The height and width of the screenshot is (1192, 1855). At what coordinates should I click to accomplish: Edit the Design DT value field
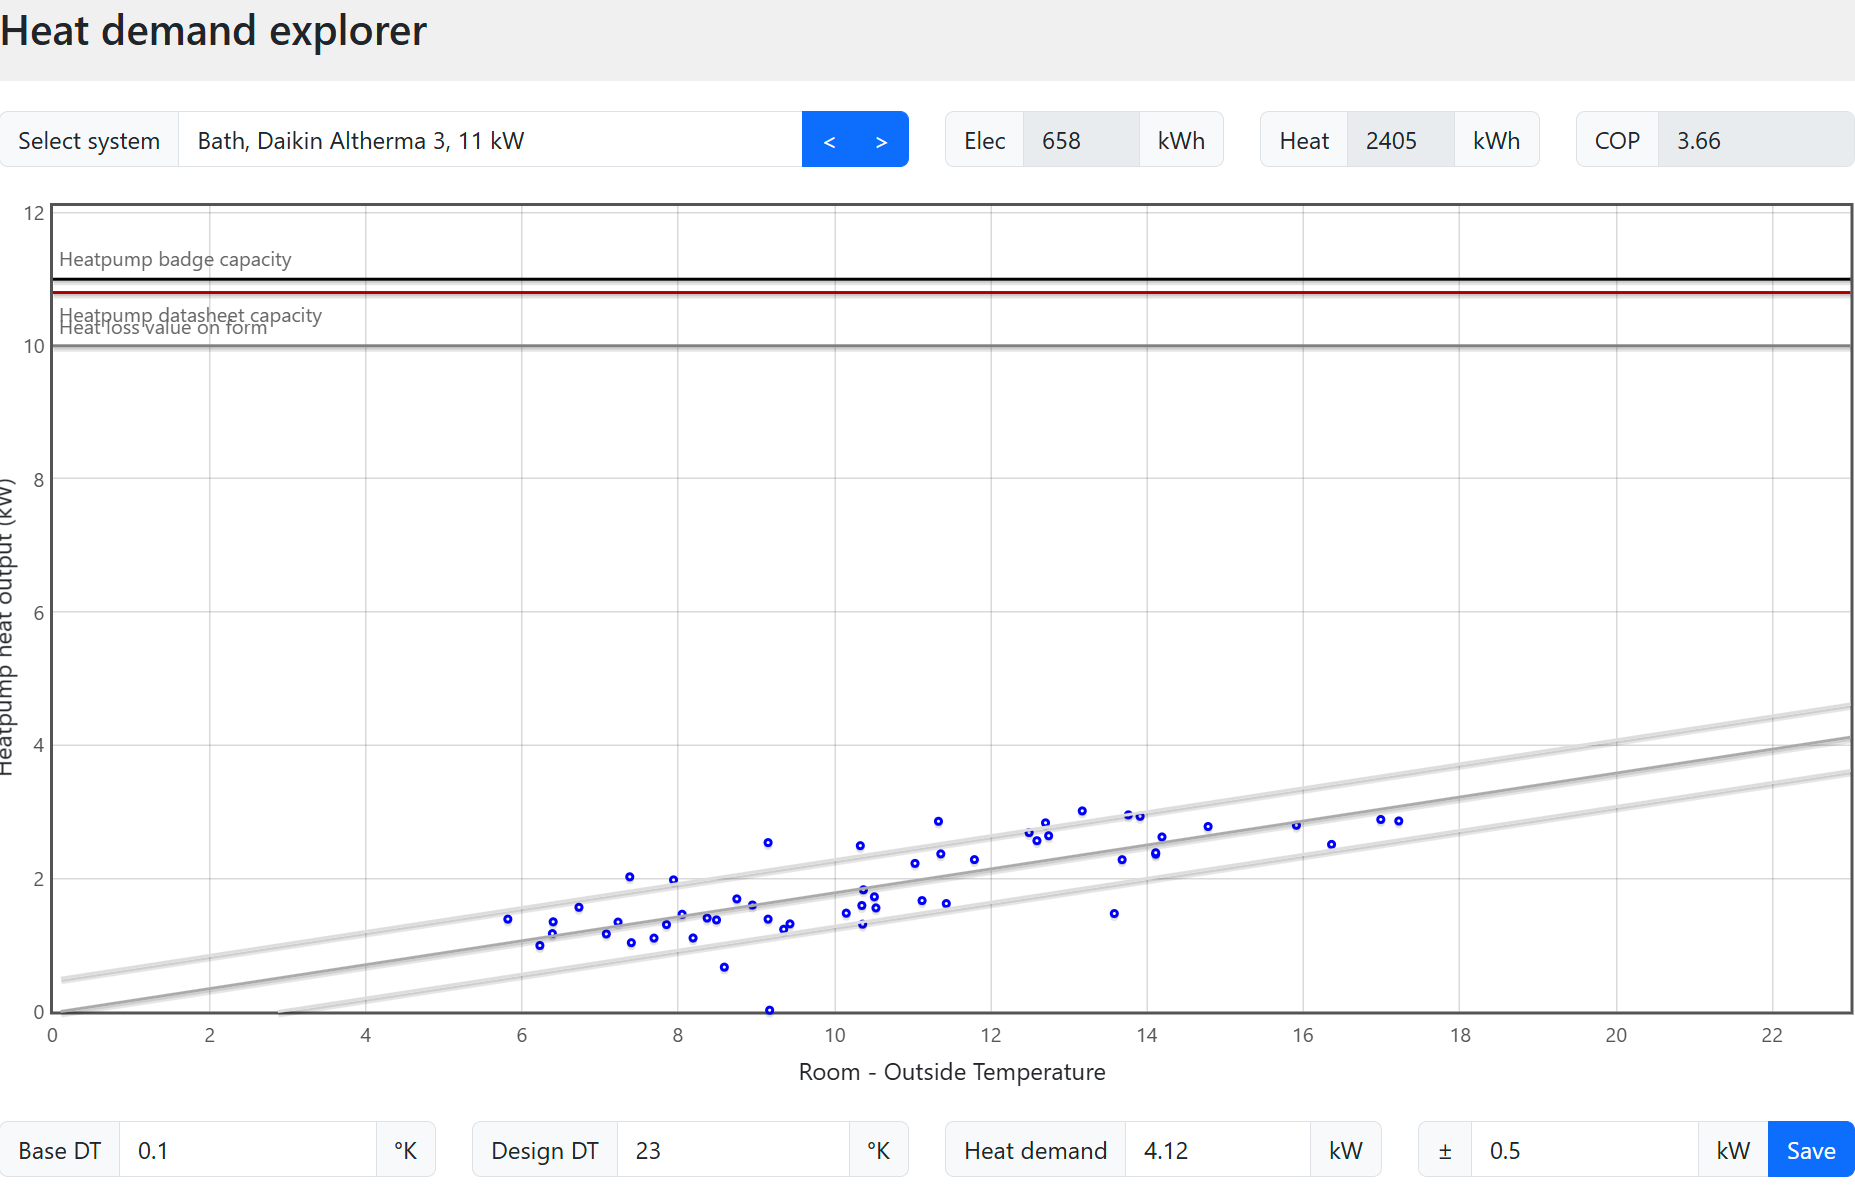point(733,1150)
